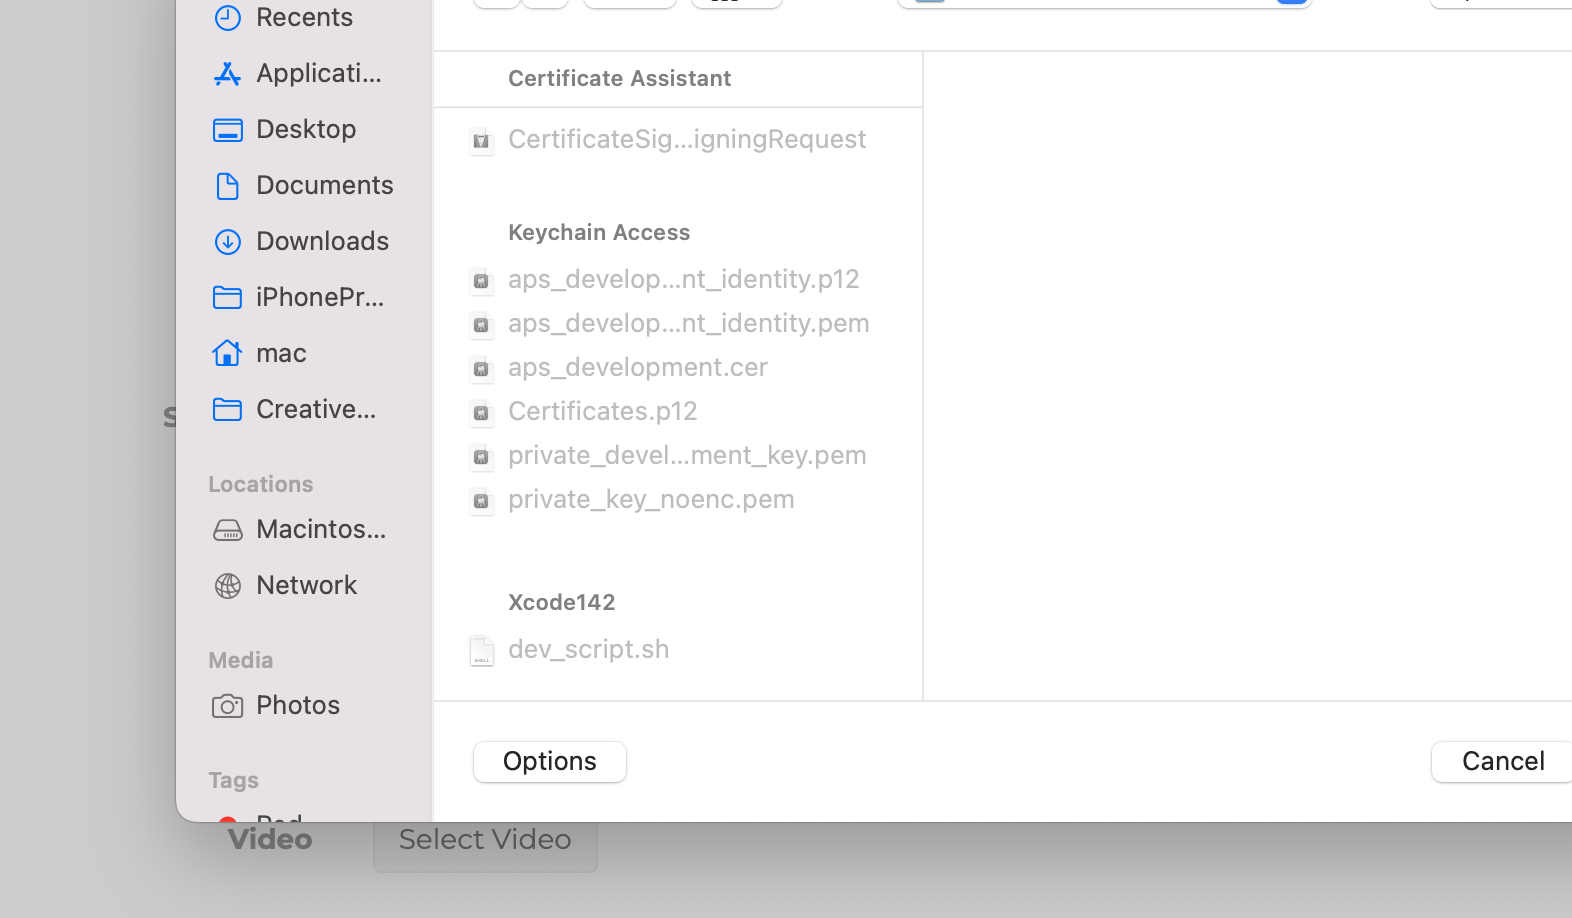Image resolution: width=1572 pixels, height=918 pixels.
Task: Select the dev_script.sh file
Action: click(588, 649)
